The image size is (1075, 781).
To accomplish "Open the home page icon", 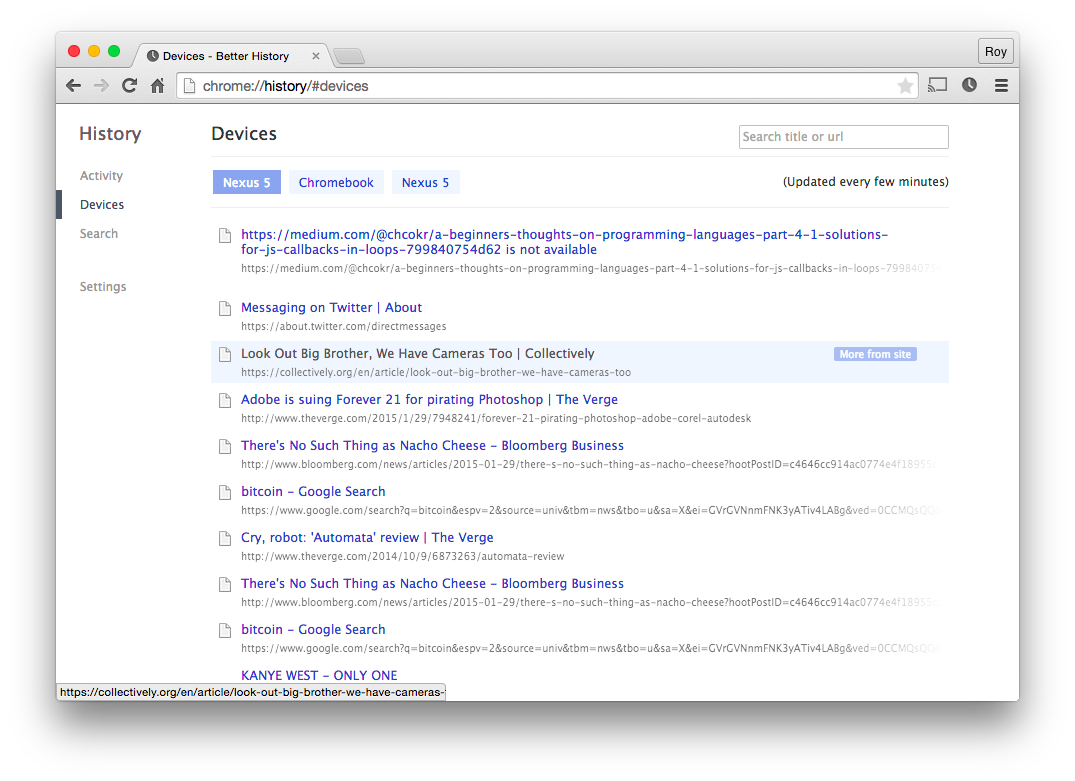I will (158, 86).
